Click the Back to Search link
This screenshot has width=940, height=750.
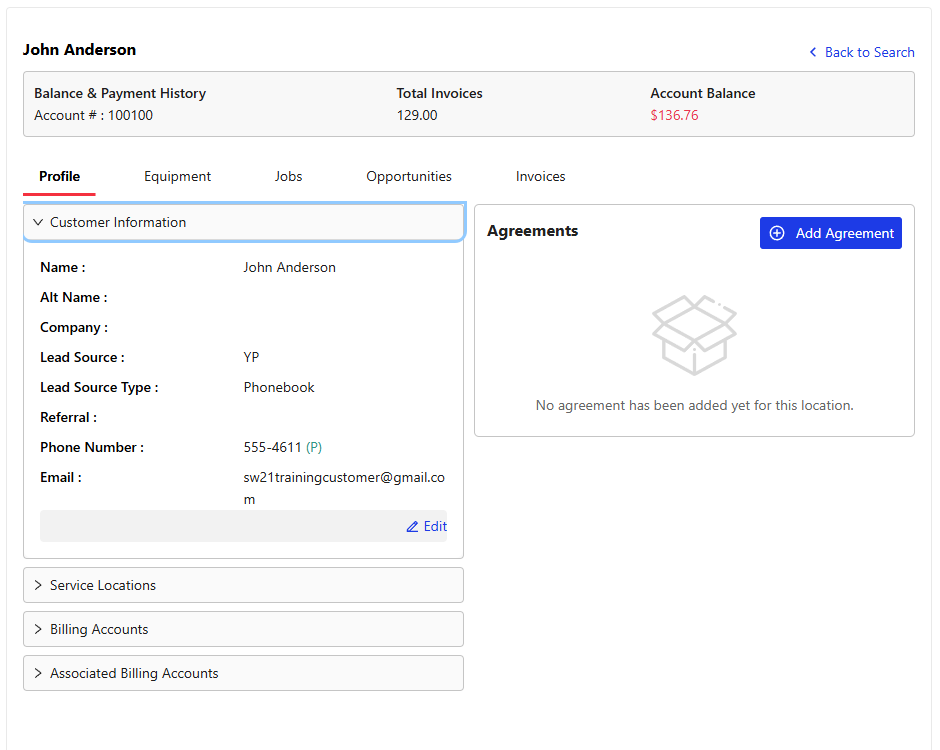(862, 52)
